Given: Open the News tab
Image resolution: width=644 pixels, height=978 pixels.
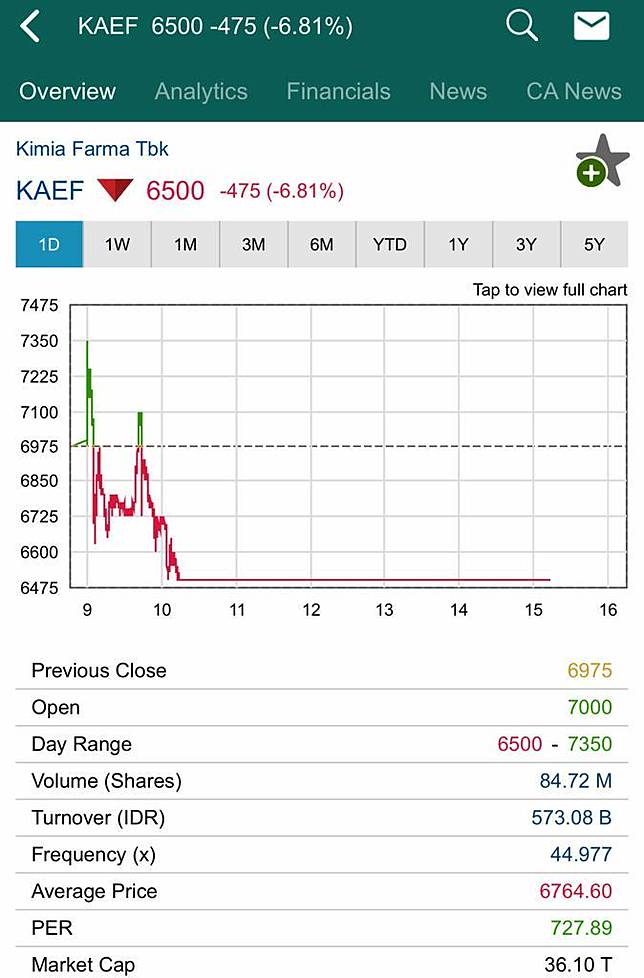Looking at the screenshot, I should 458,92.
